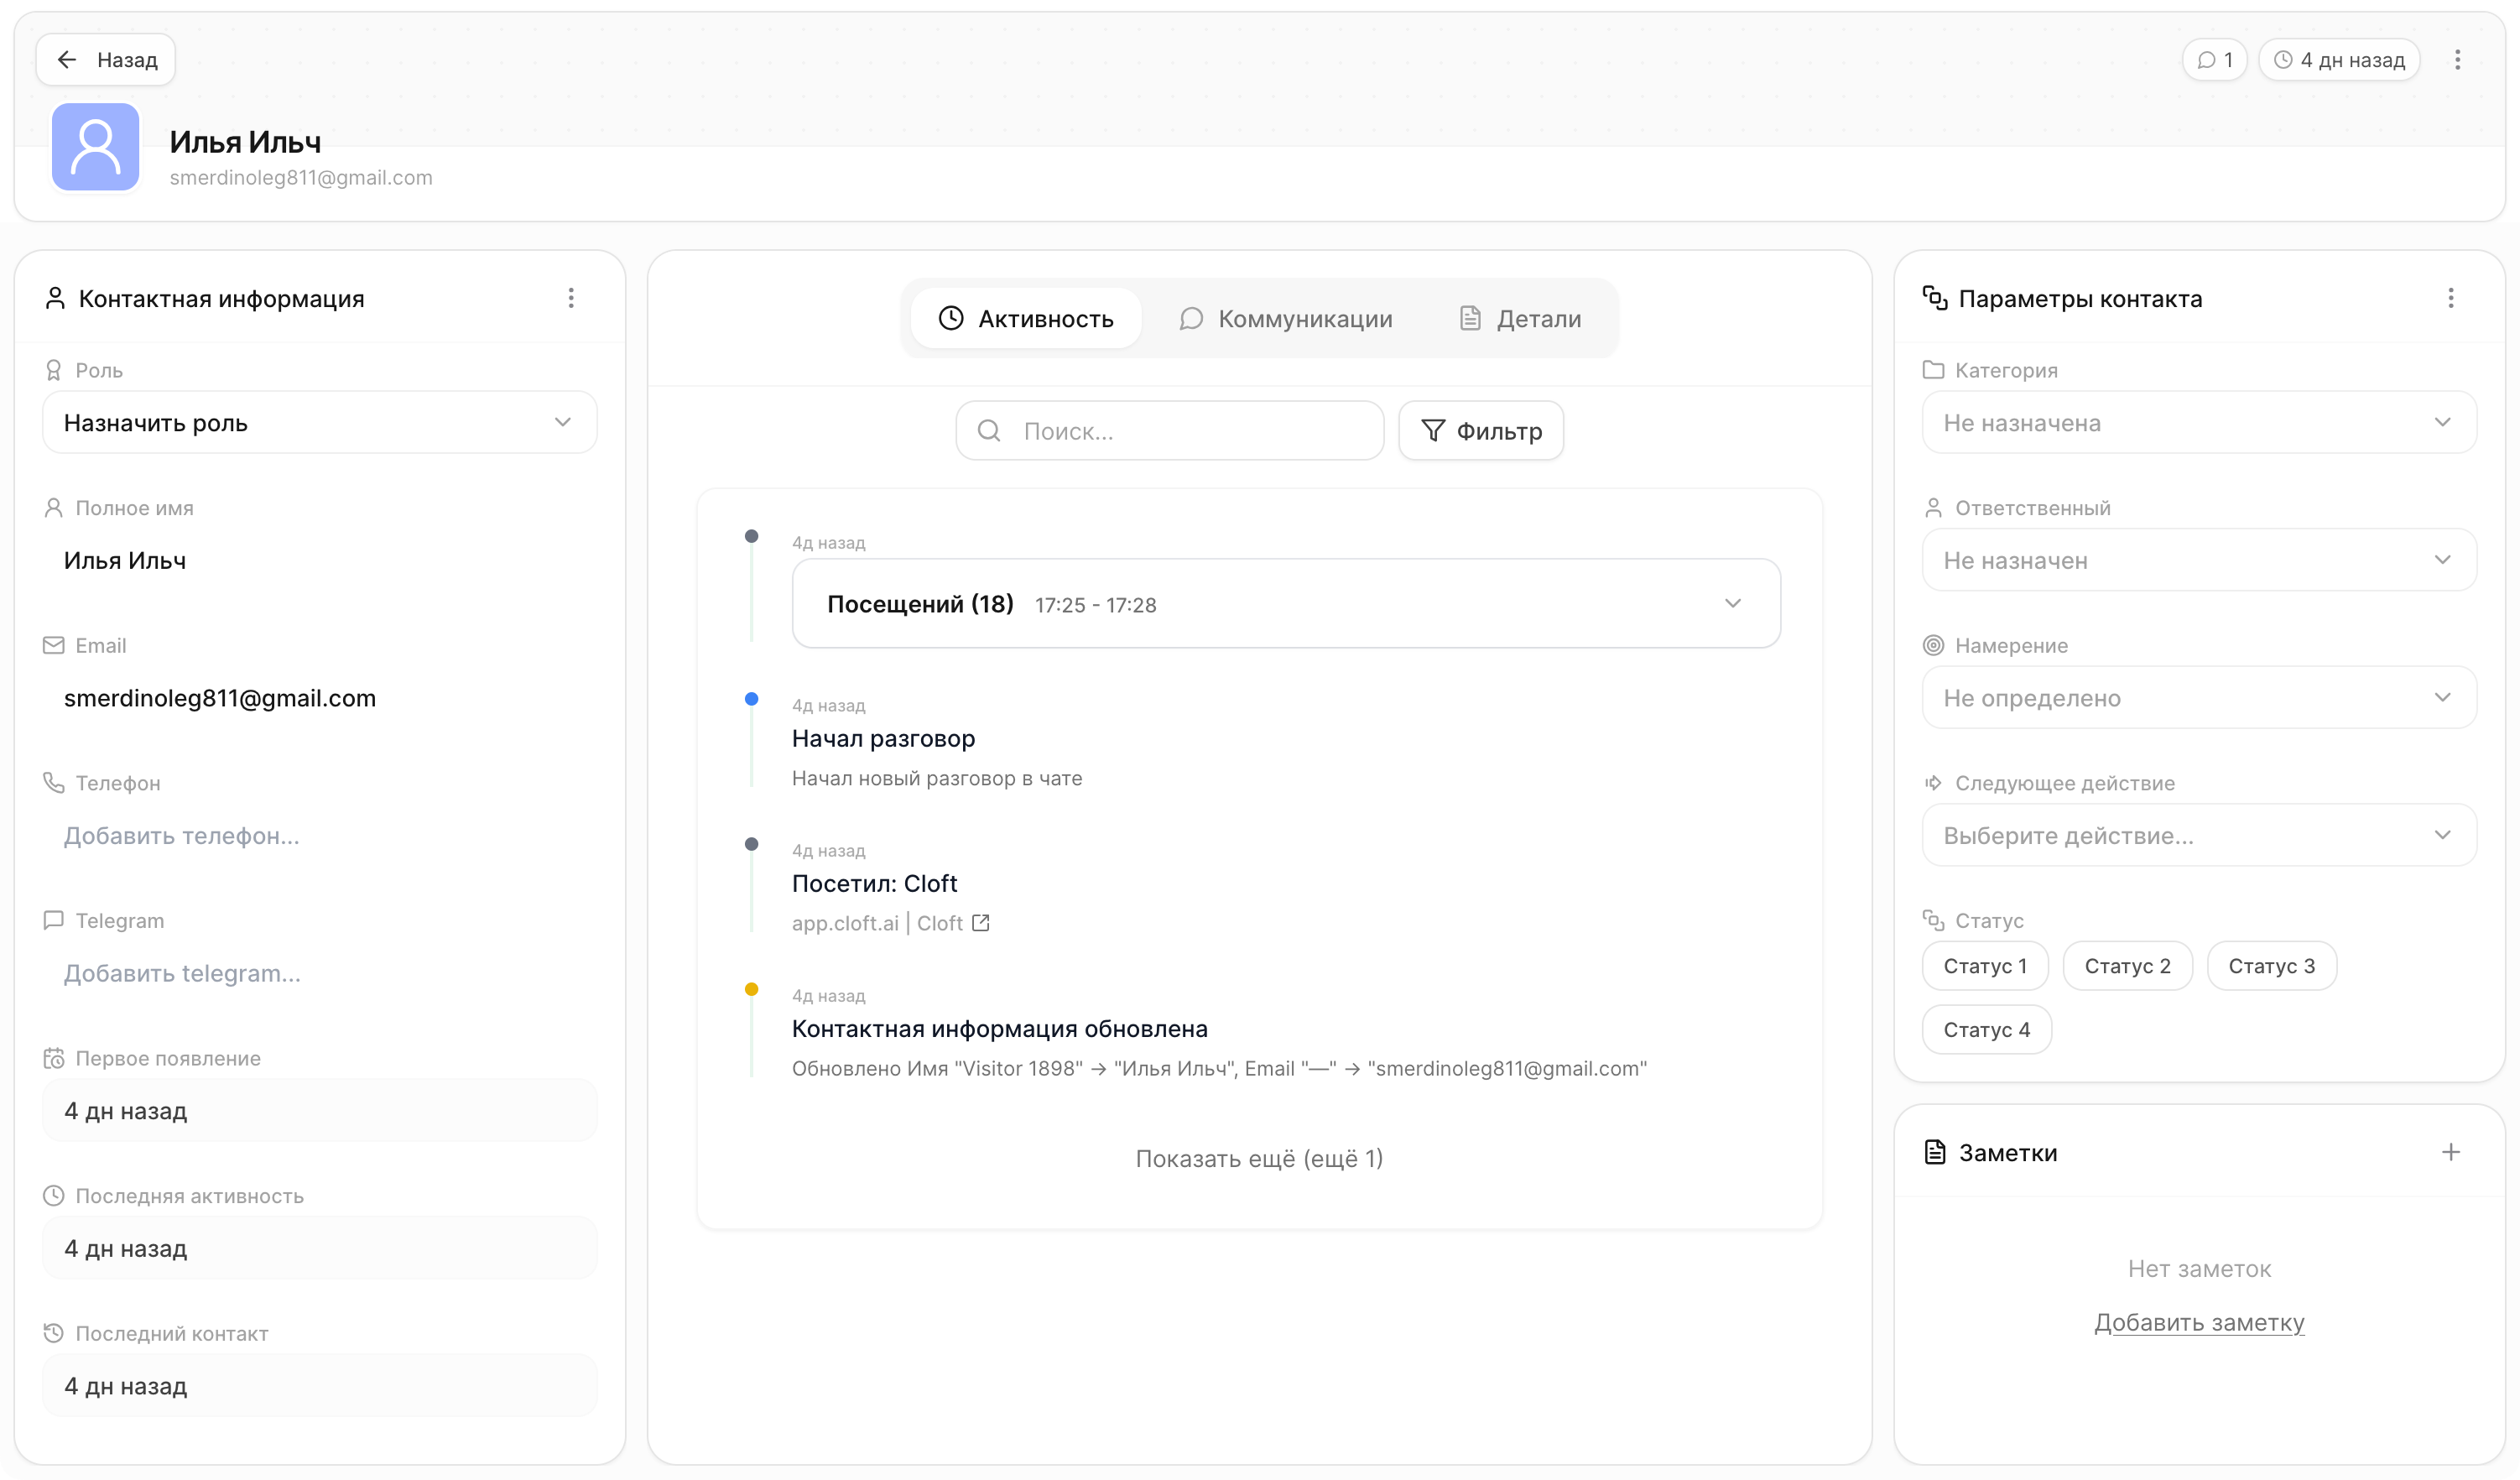2520x1480 pixels.
Task: Toggle Статус 3 chip
Action: (2271, 966)
